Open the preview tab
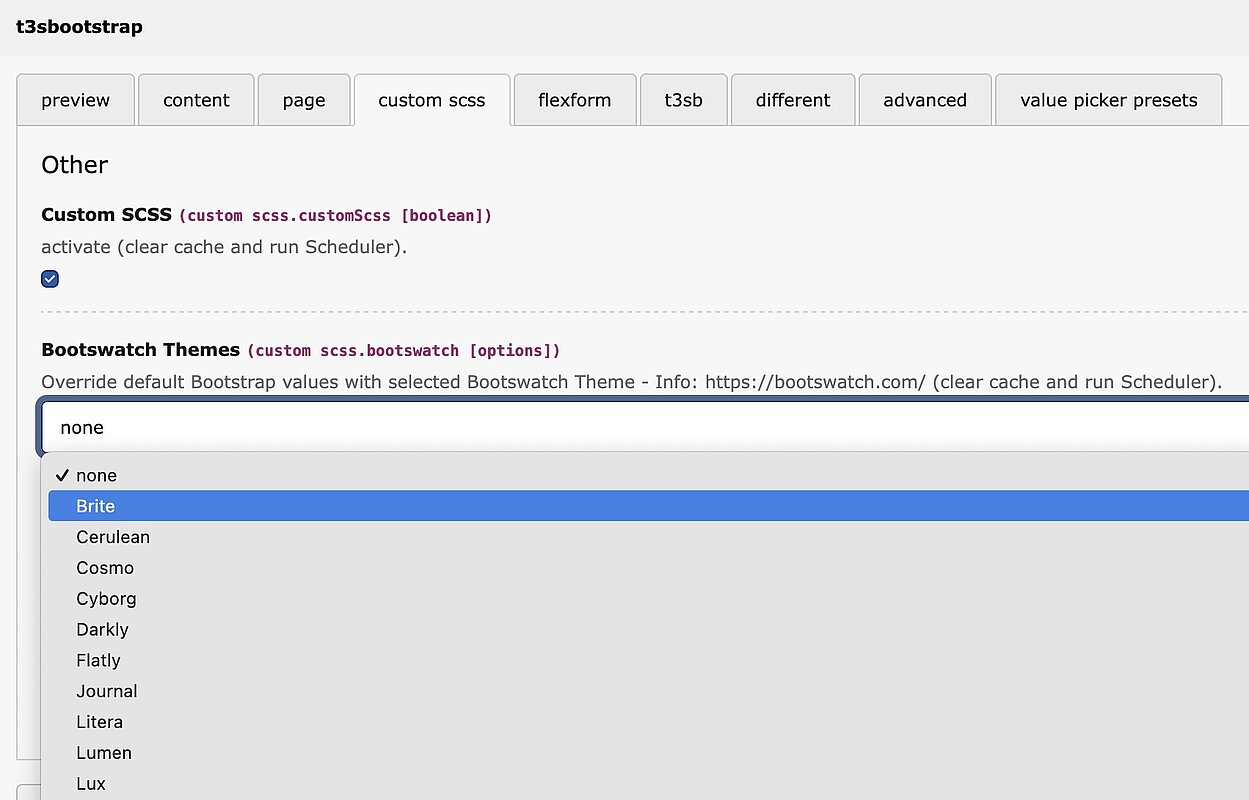 pos(76,100)
